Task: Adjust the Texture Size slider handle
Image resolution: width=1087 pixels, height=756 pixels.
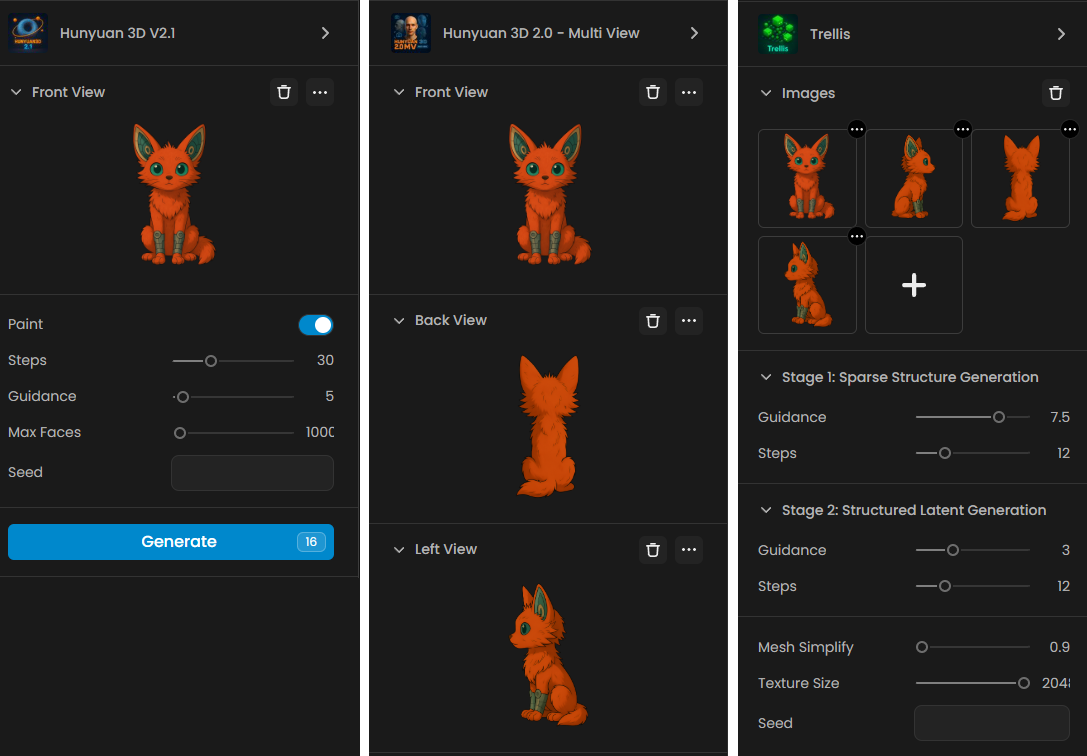Action: tap(1023, 684)
